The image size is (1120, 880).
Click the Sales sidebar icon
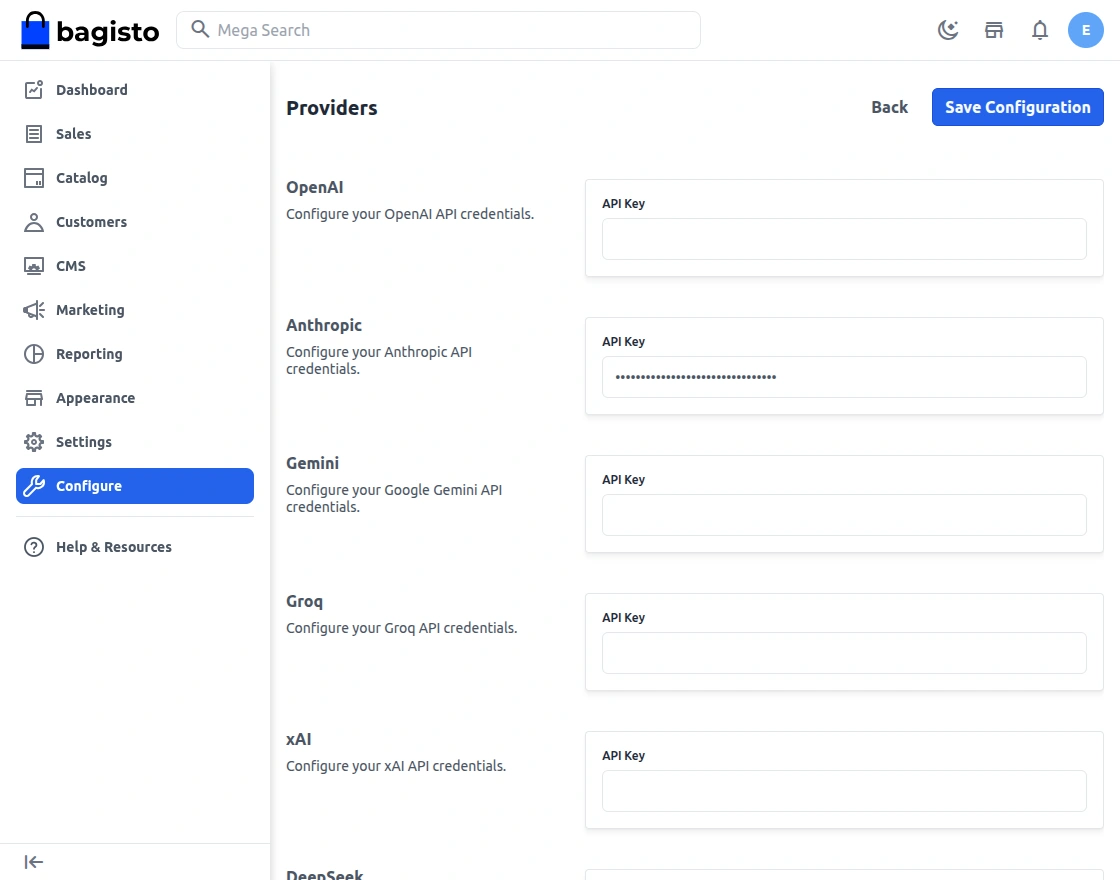[x=34, y=134]
